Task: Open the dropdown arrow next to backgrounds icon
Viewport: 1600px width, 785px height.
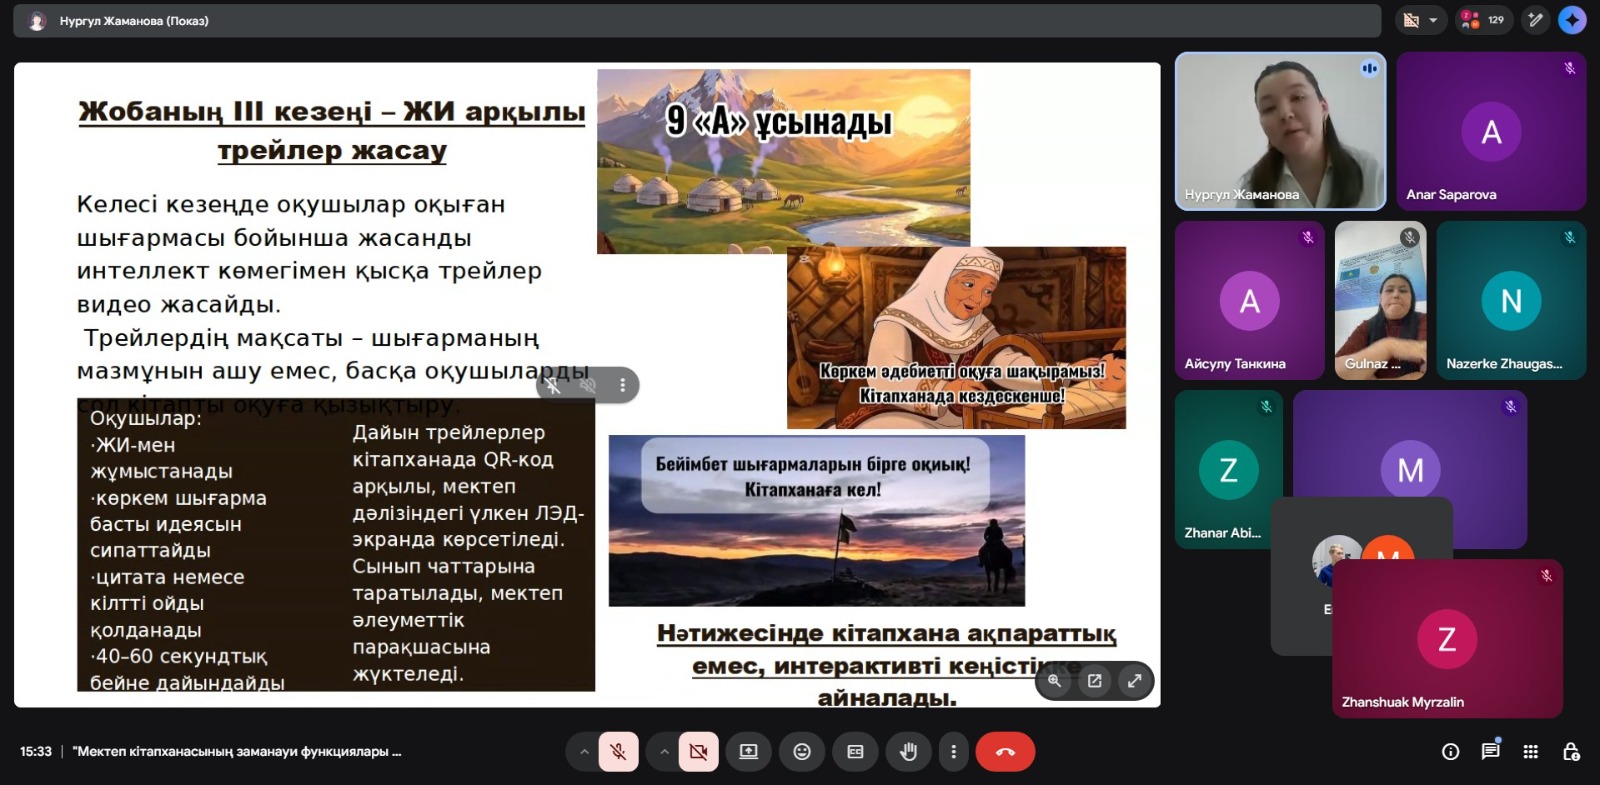Action: [x=1433, y=20]
